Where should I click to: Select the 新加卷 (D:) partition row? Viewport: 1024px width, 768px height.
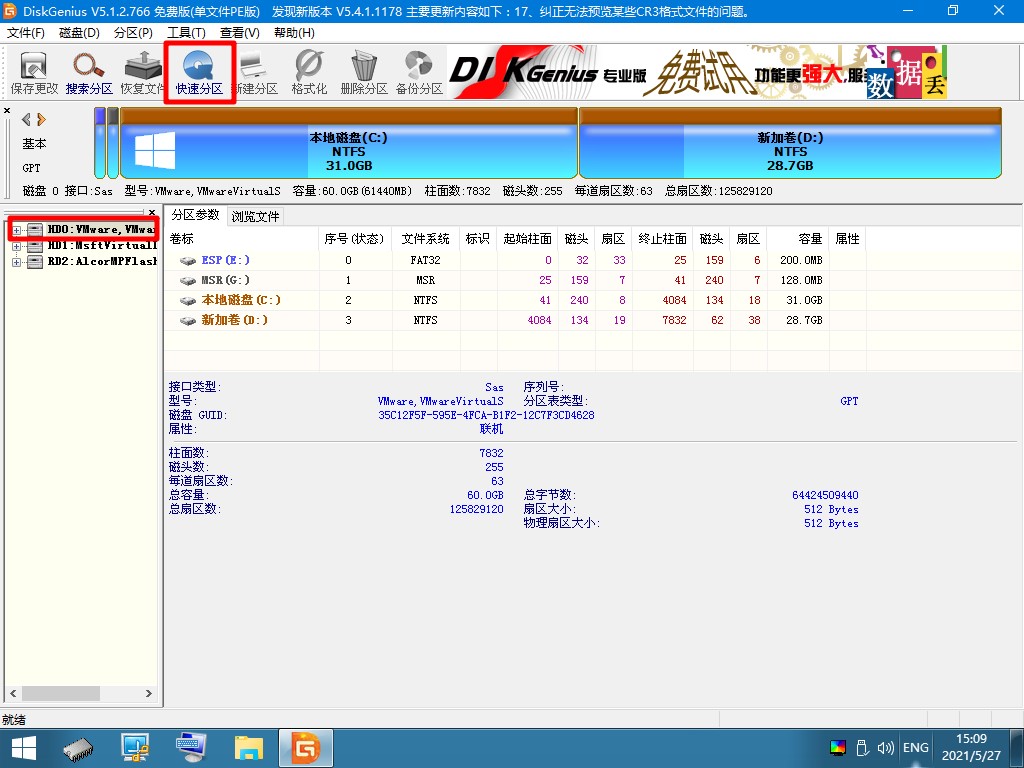coord(516,320)
